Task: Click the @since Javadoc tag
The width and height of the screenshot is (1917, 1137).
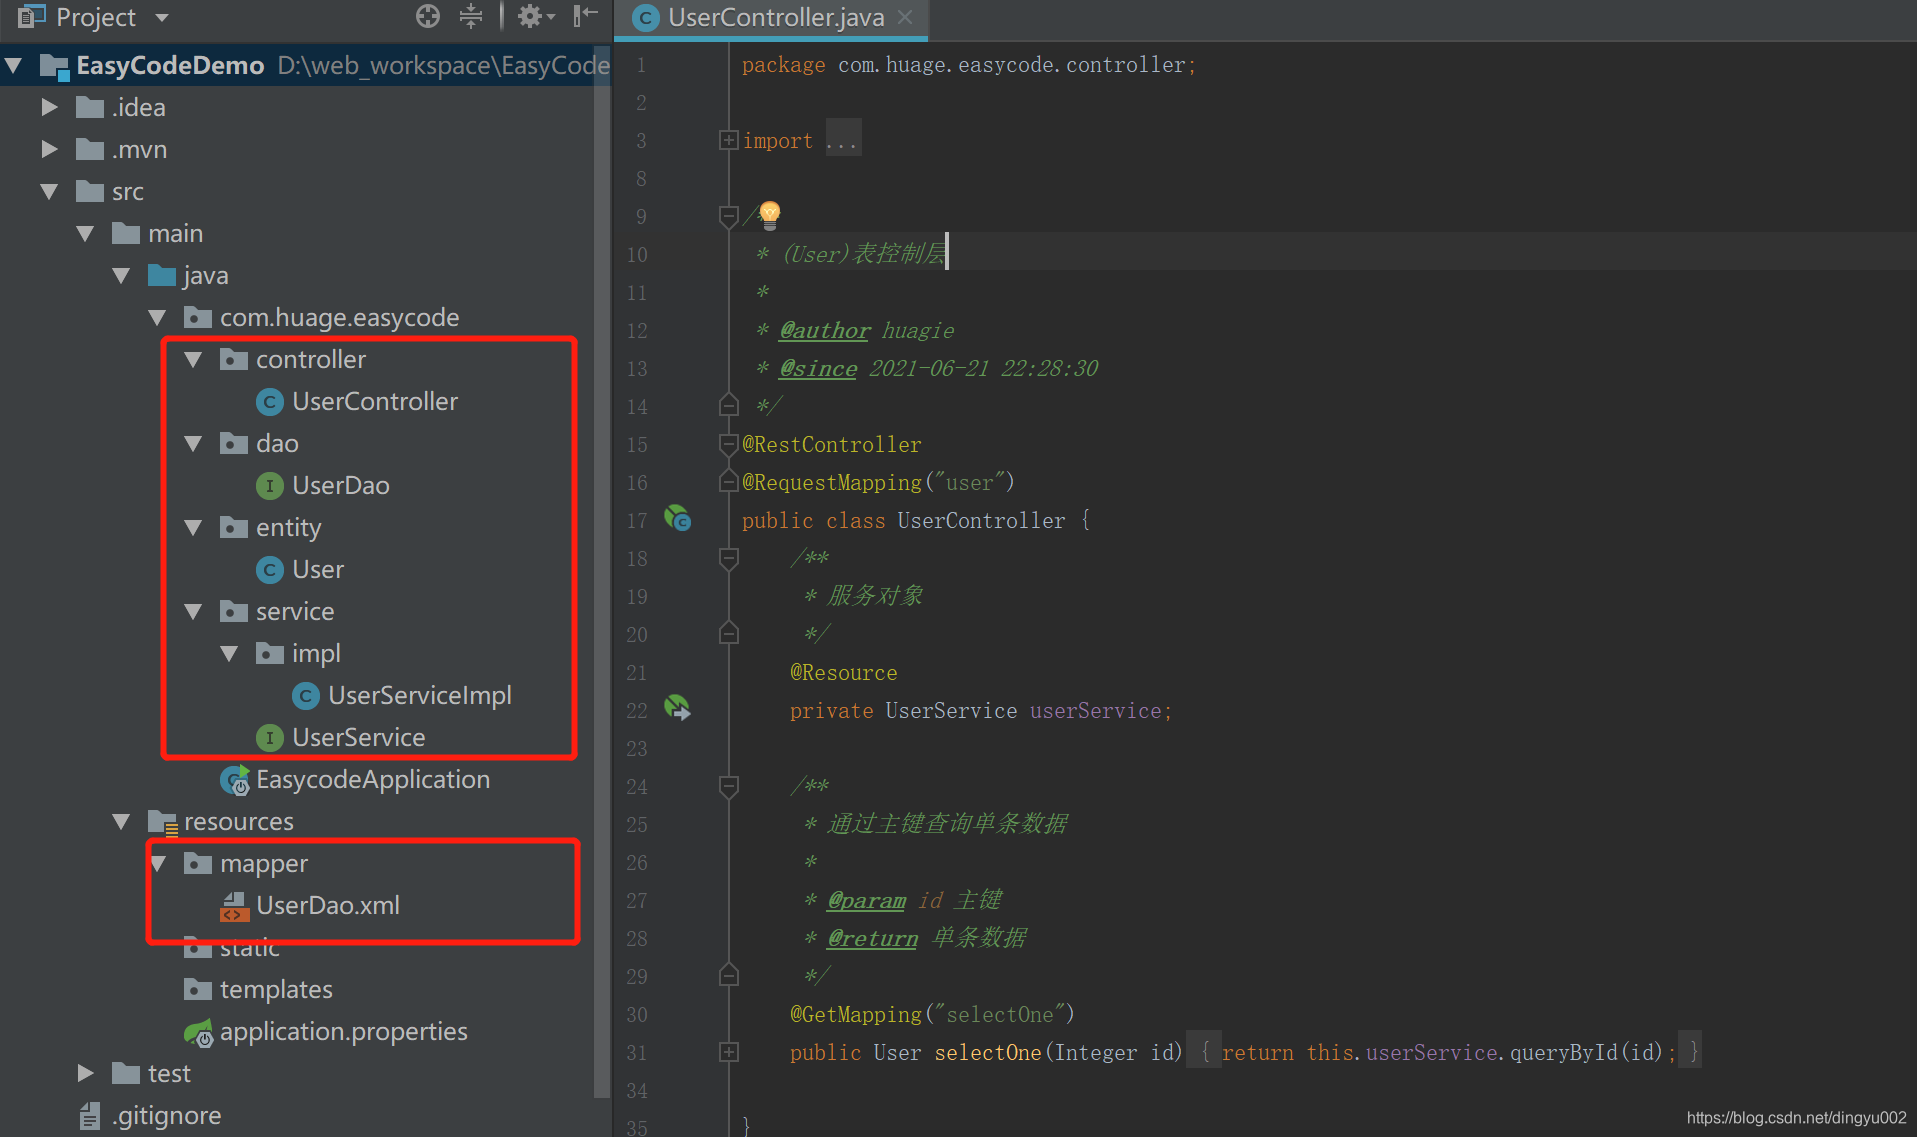Action: 818,369
